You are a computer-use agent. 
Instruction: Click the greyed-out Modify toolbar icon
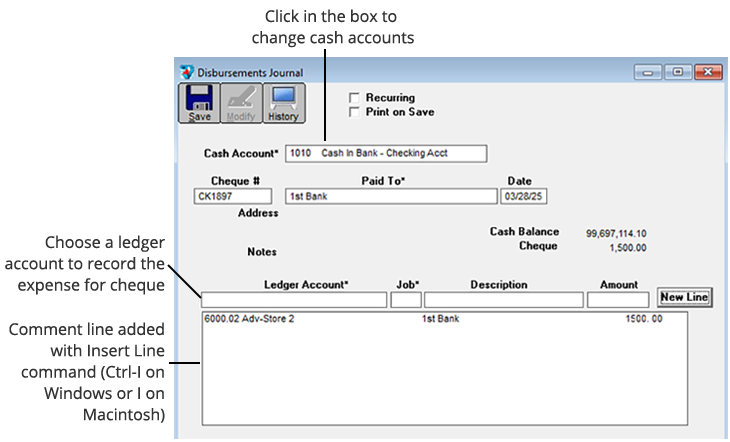pos(241,102)
